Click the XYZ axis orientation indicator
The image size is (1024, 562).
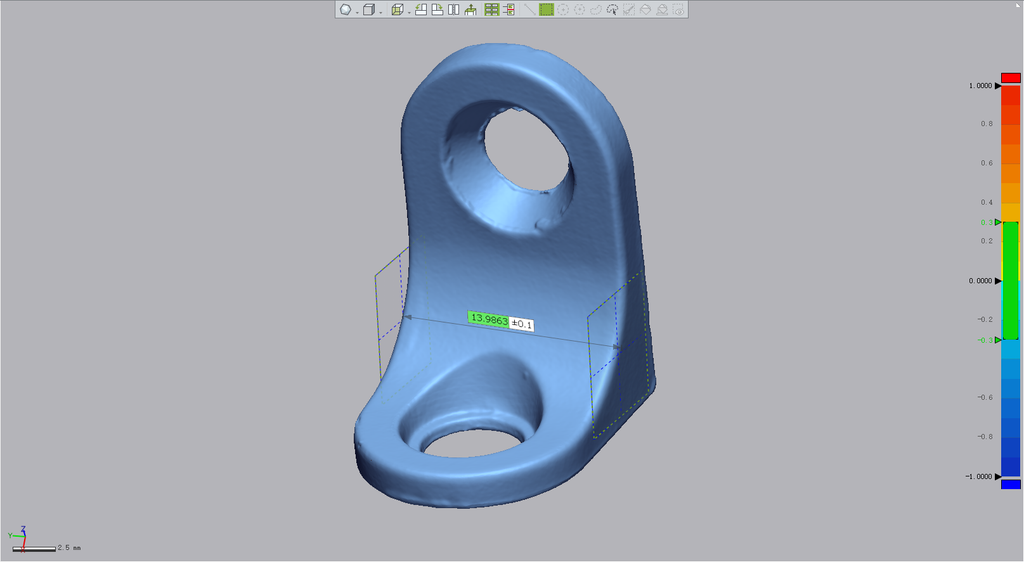[x=20, y=534]
